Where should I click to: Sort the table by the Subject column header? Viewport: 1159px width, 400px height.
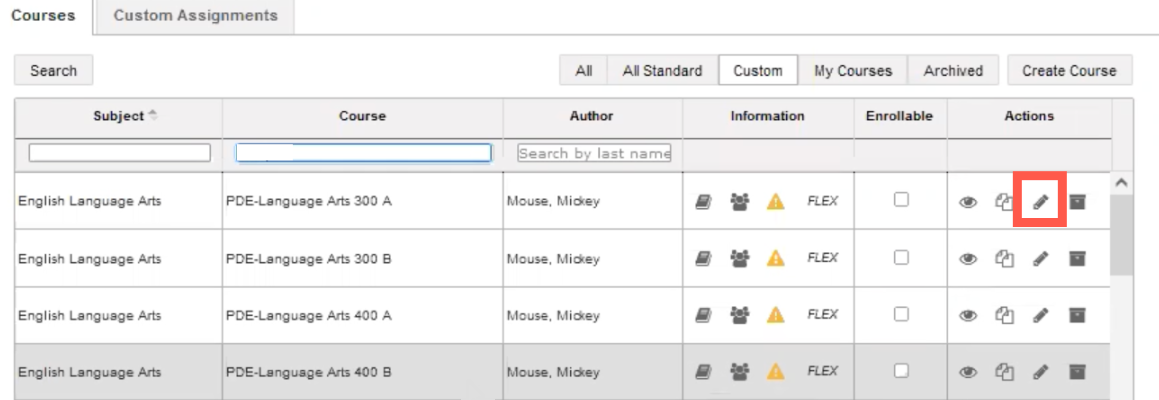[119, 116]
